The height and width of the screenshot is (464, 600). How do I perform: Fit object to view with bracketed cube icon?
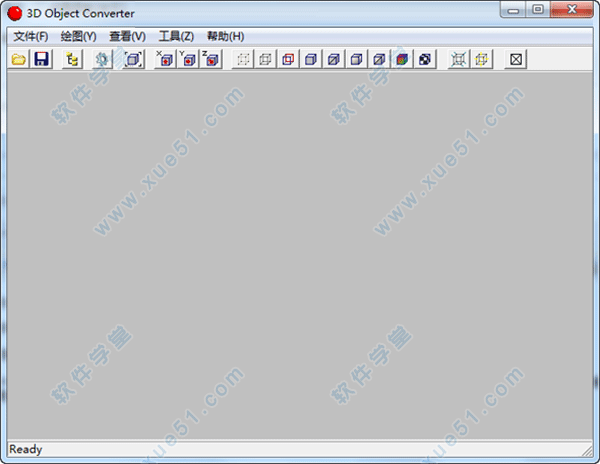(x=134, y=59)
